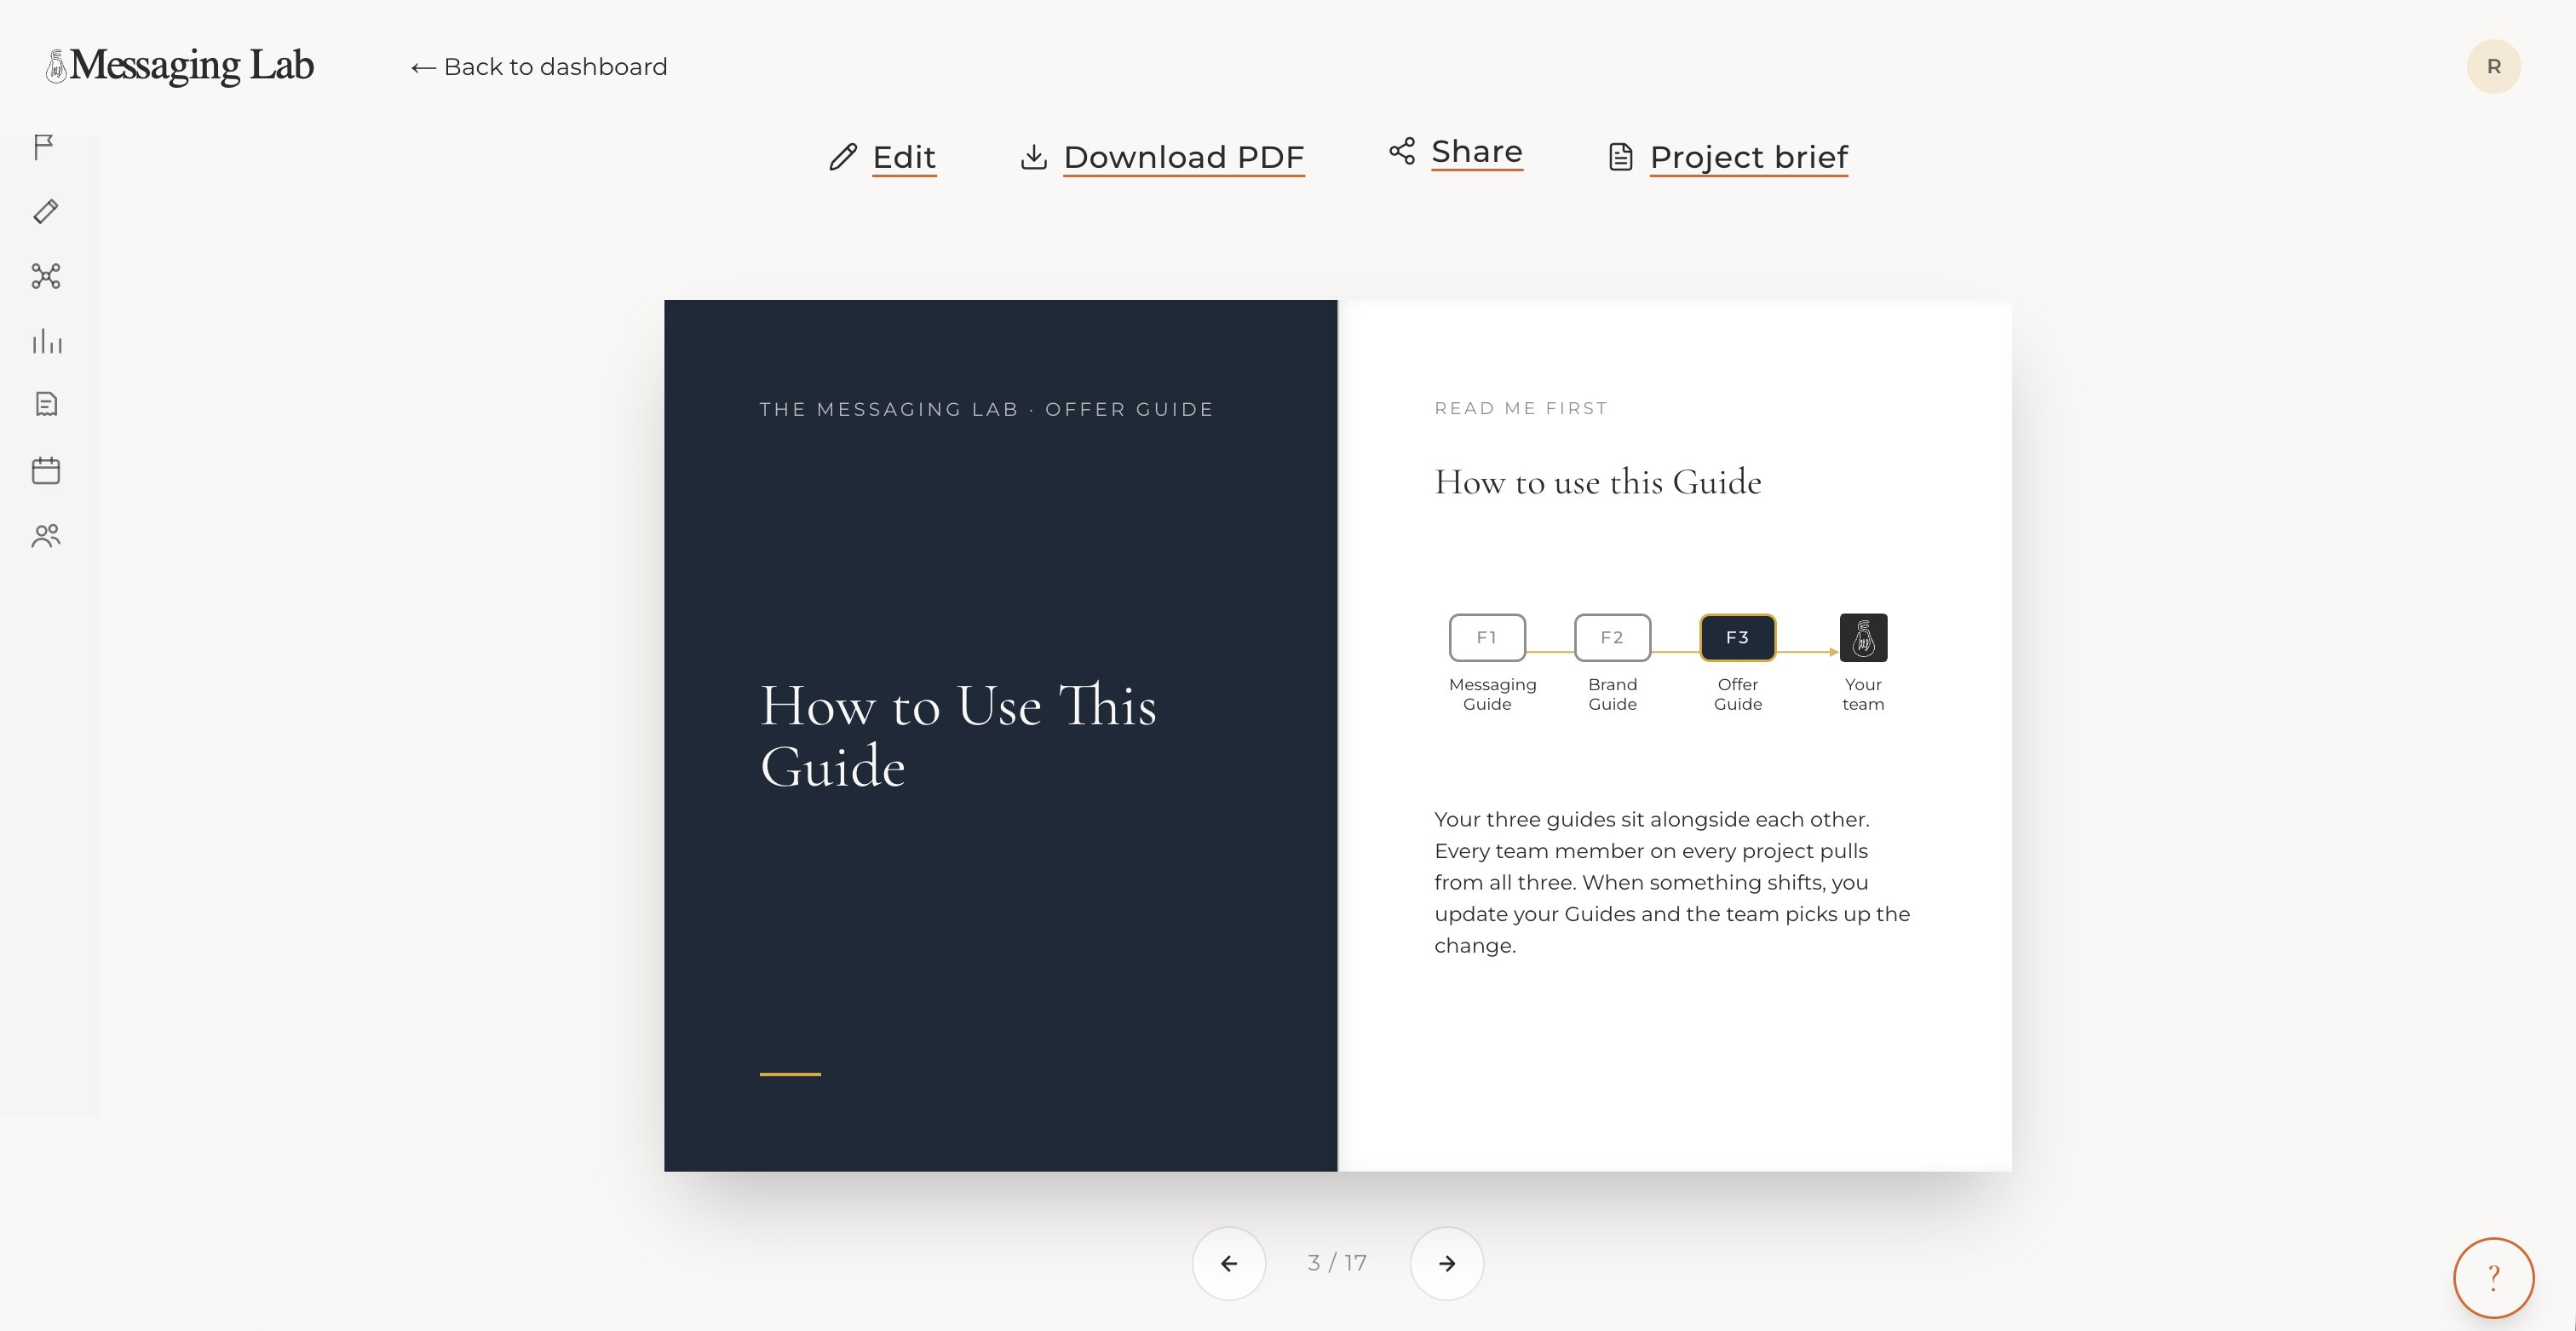Viewport: 2576px width, 1331px height.
Task: Click the share icon beside Share
Action: click(x=1402, y=151)
